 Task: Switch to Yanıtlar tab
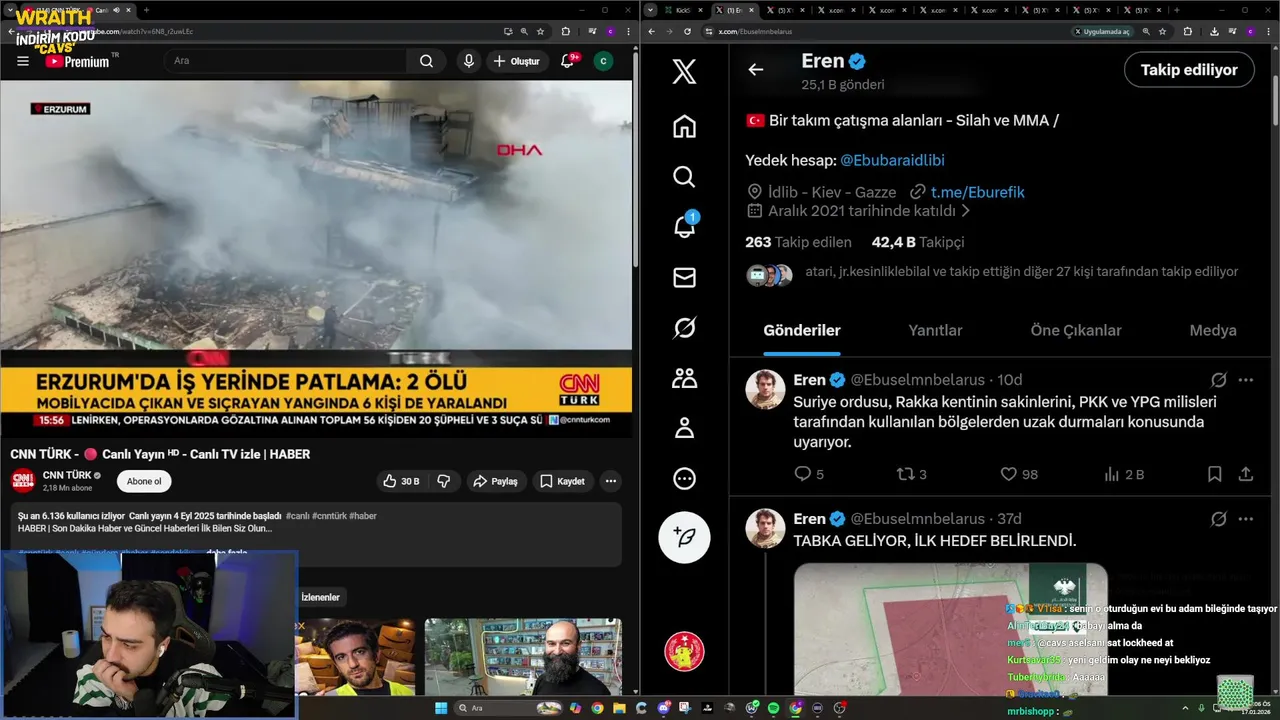[x=935, y=330]
